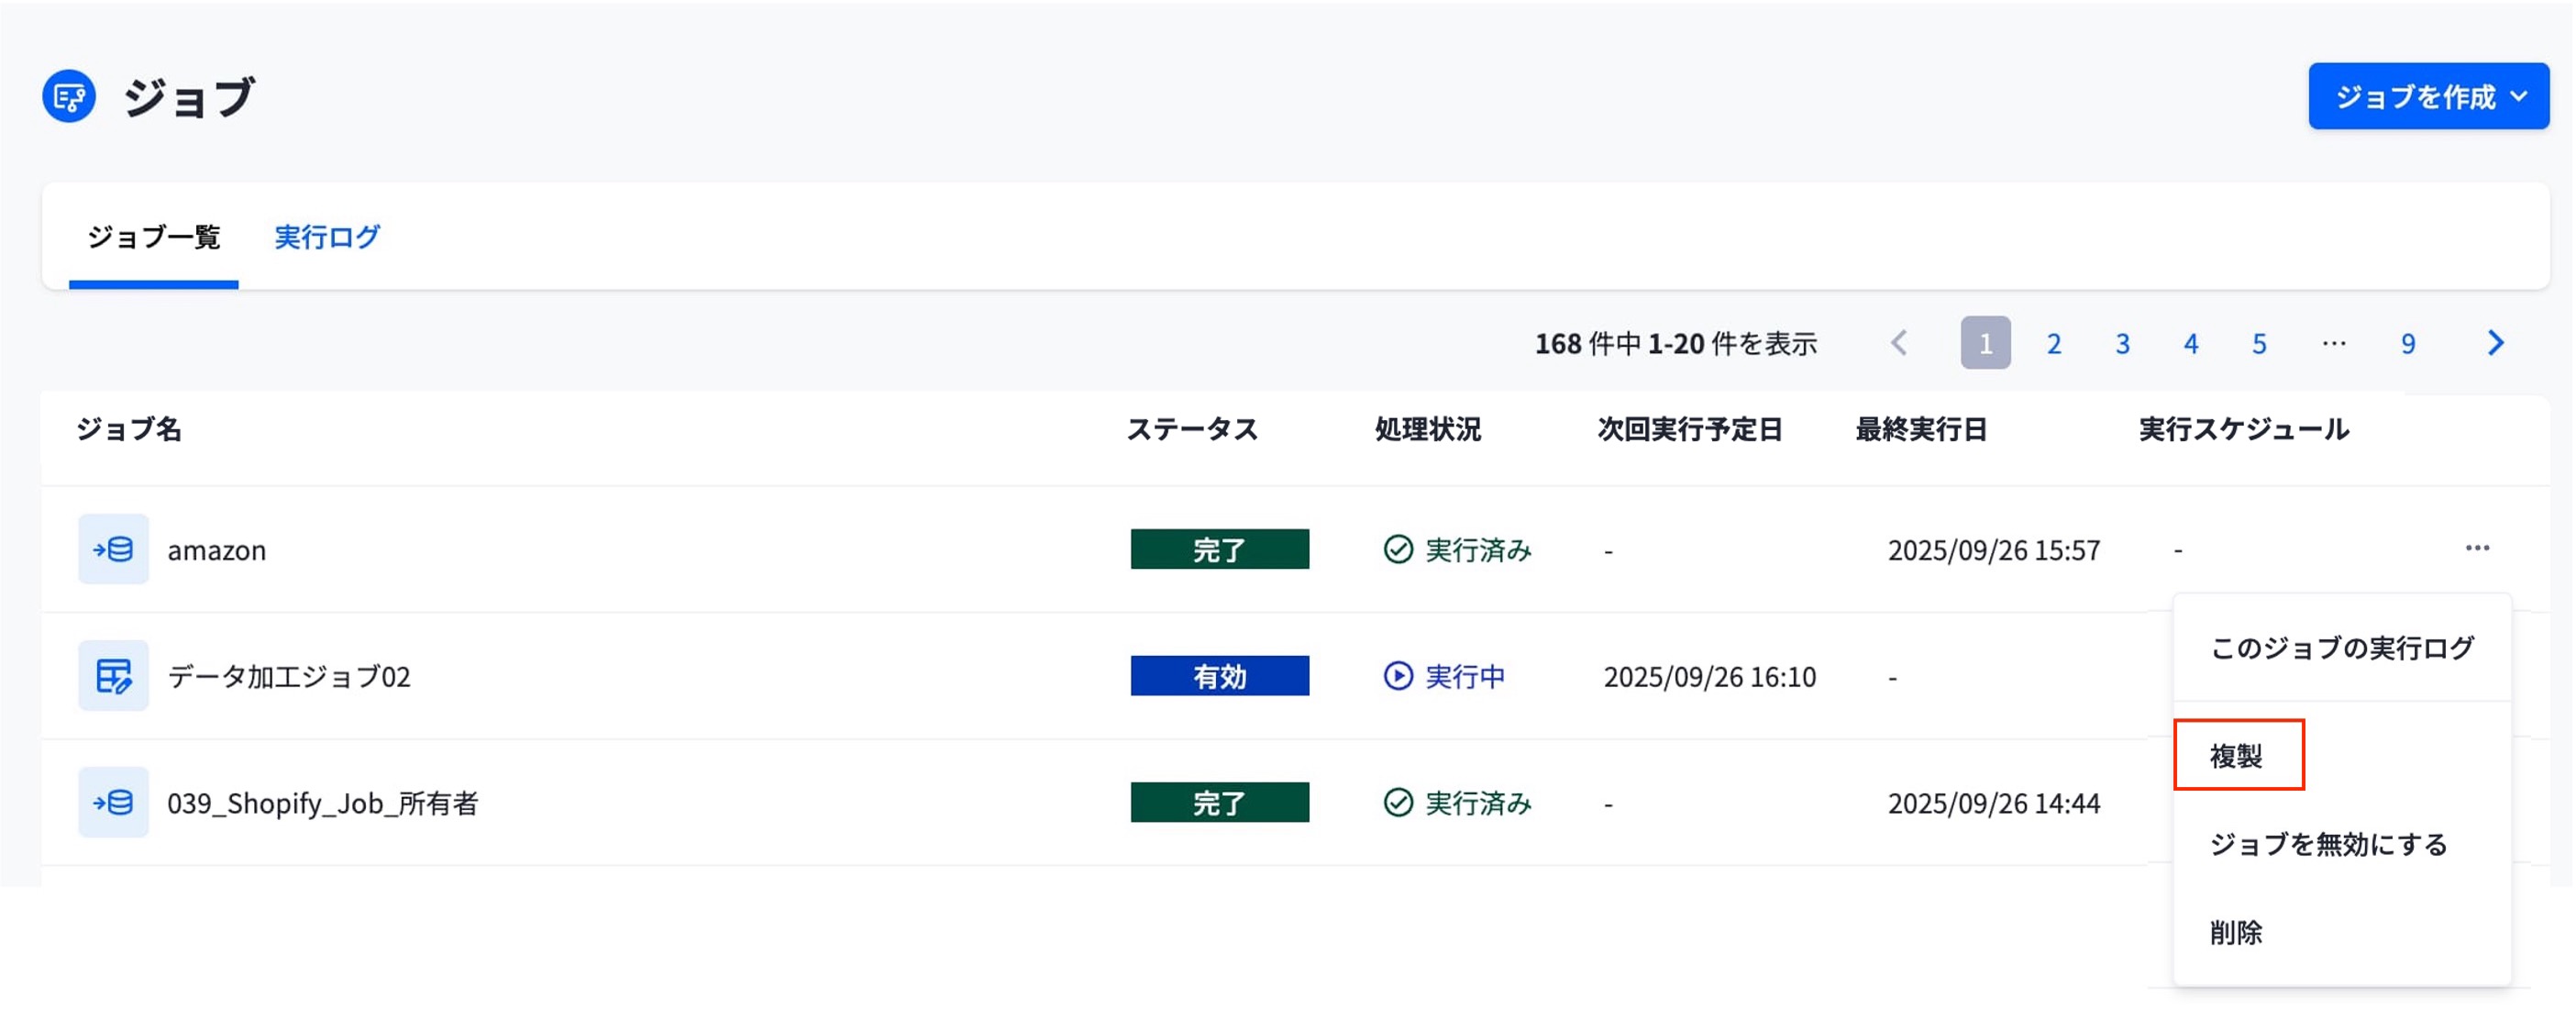Screen dimensions: 2576x1009
Task: Click the 実行スケジュール column header
Action: point(2243,429)
